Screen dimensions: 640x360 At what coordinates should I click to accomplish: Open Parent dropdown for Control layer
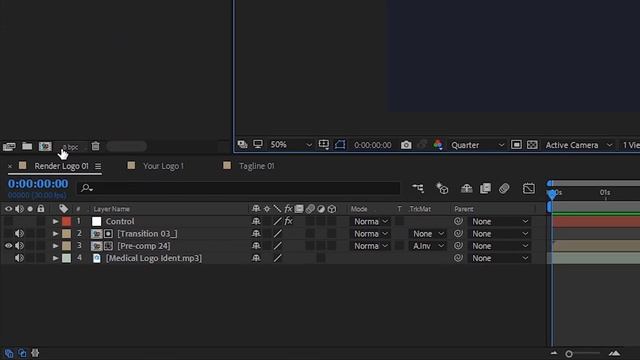[500, 221]
